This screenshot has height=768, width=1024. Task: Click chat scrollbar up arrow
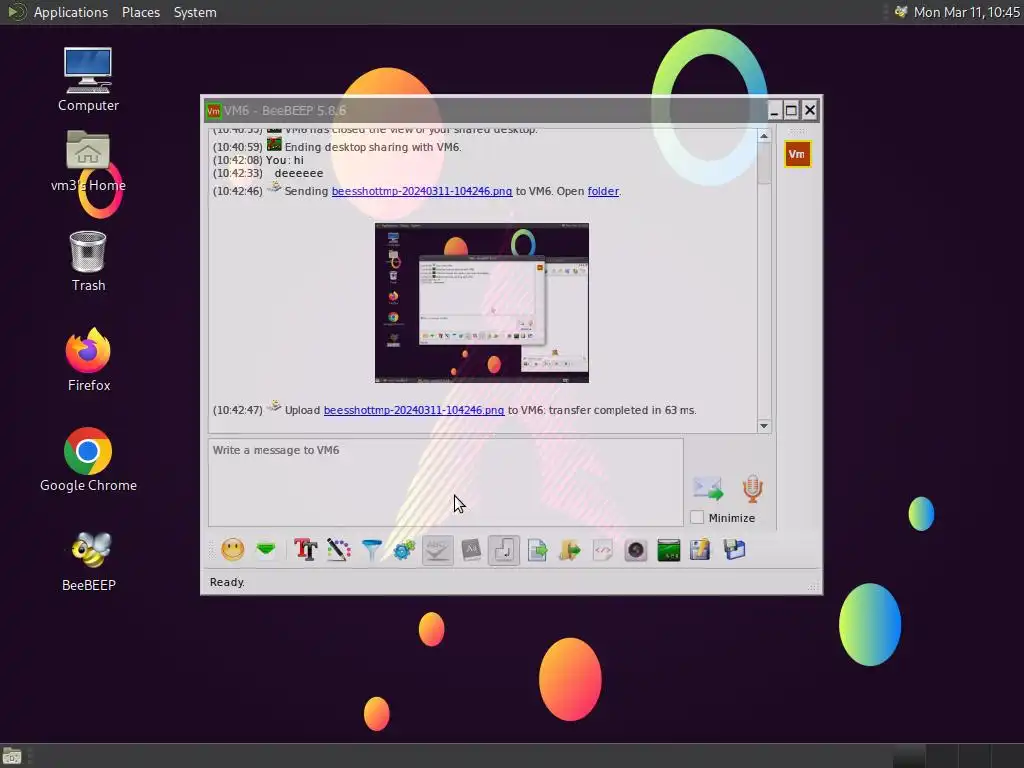point(763,136)
